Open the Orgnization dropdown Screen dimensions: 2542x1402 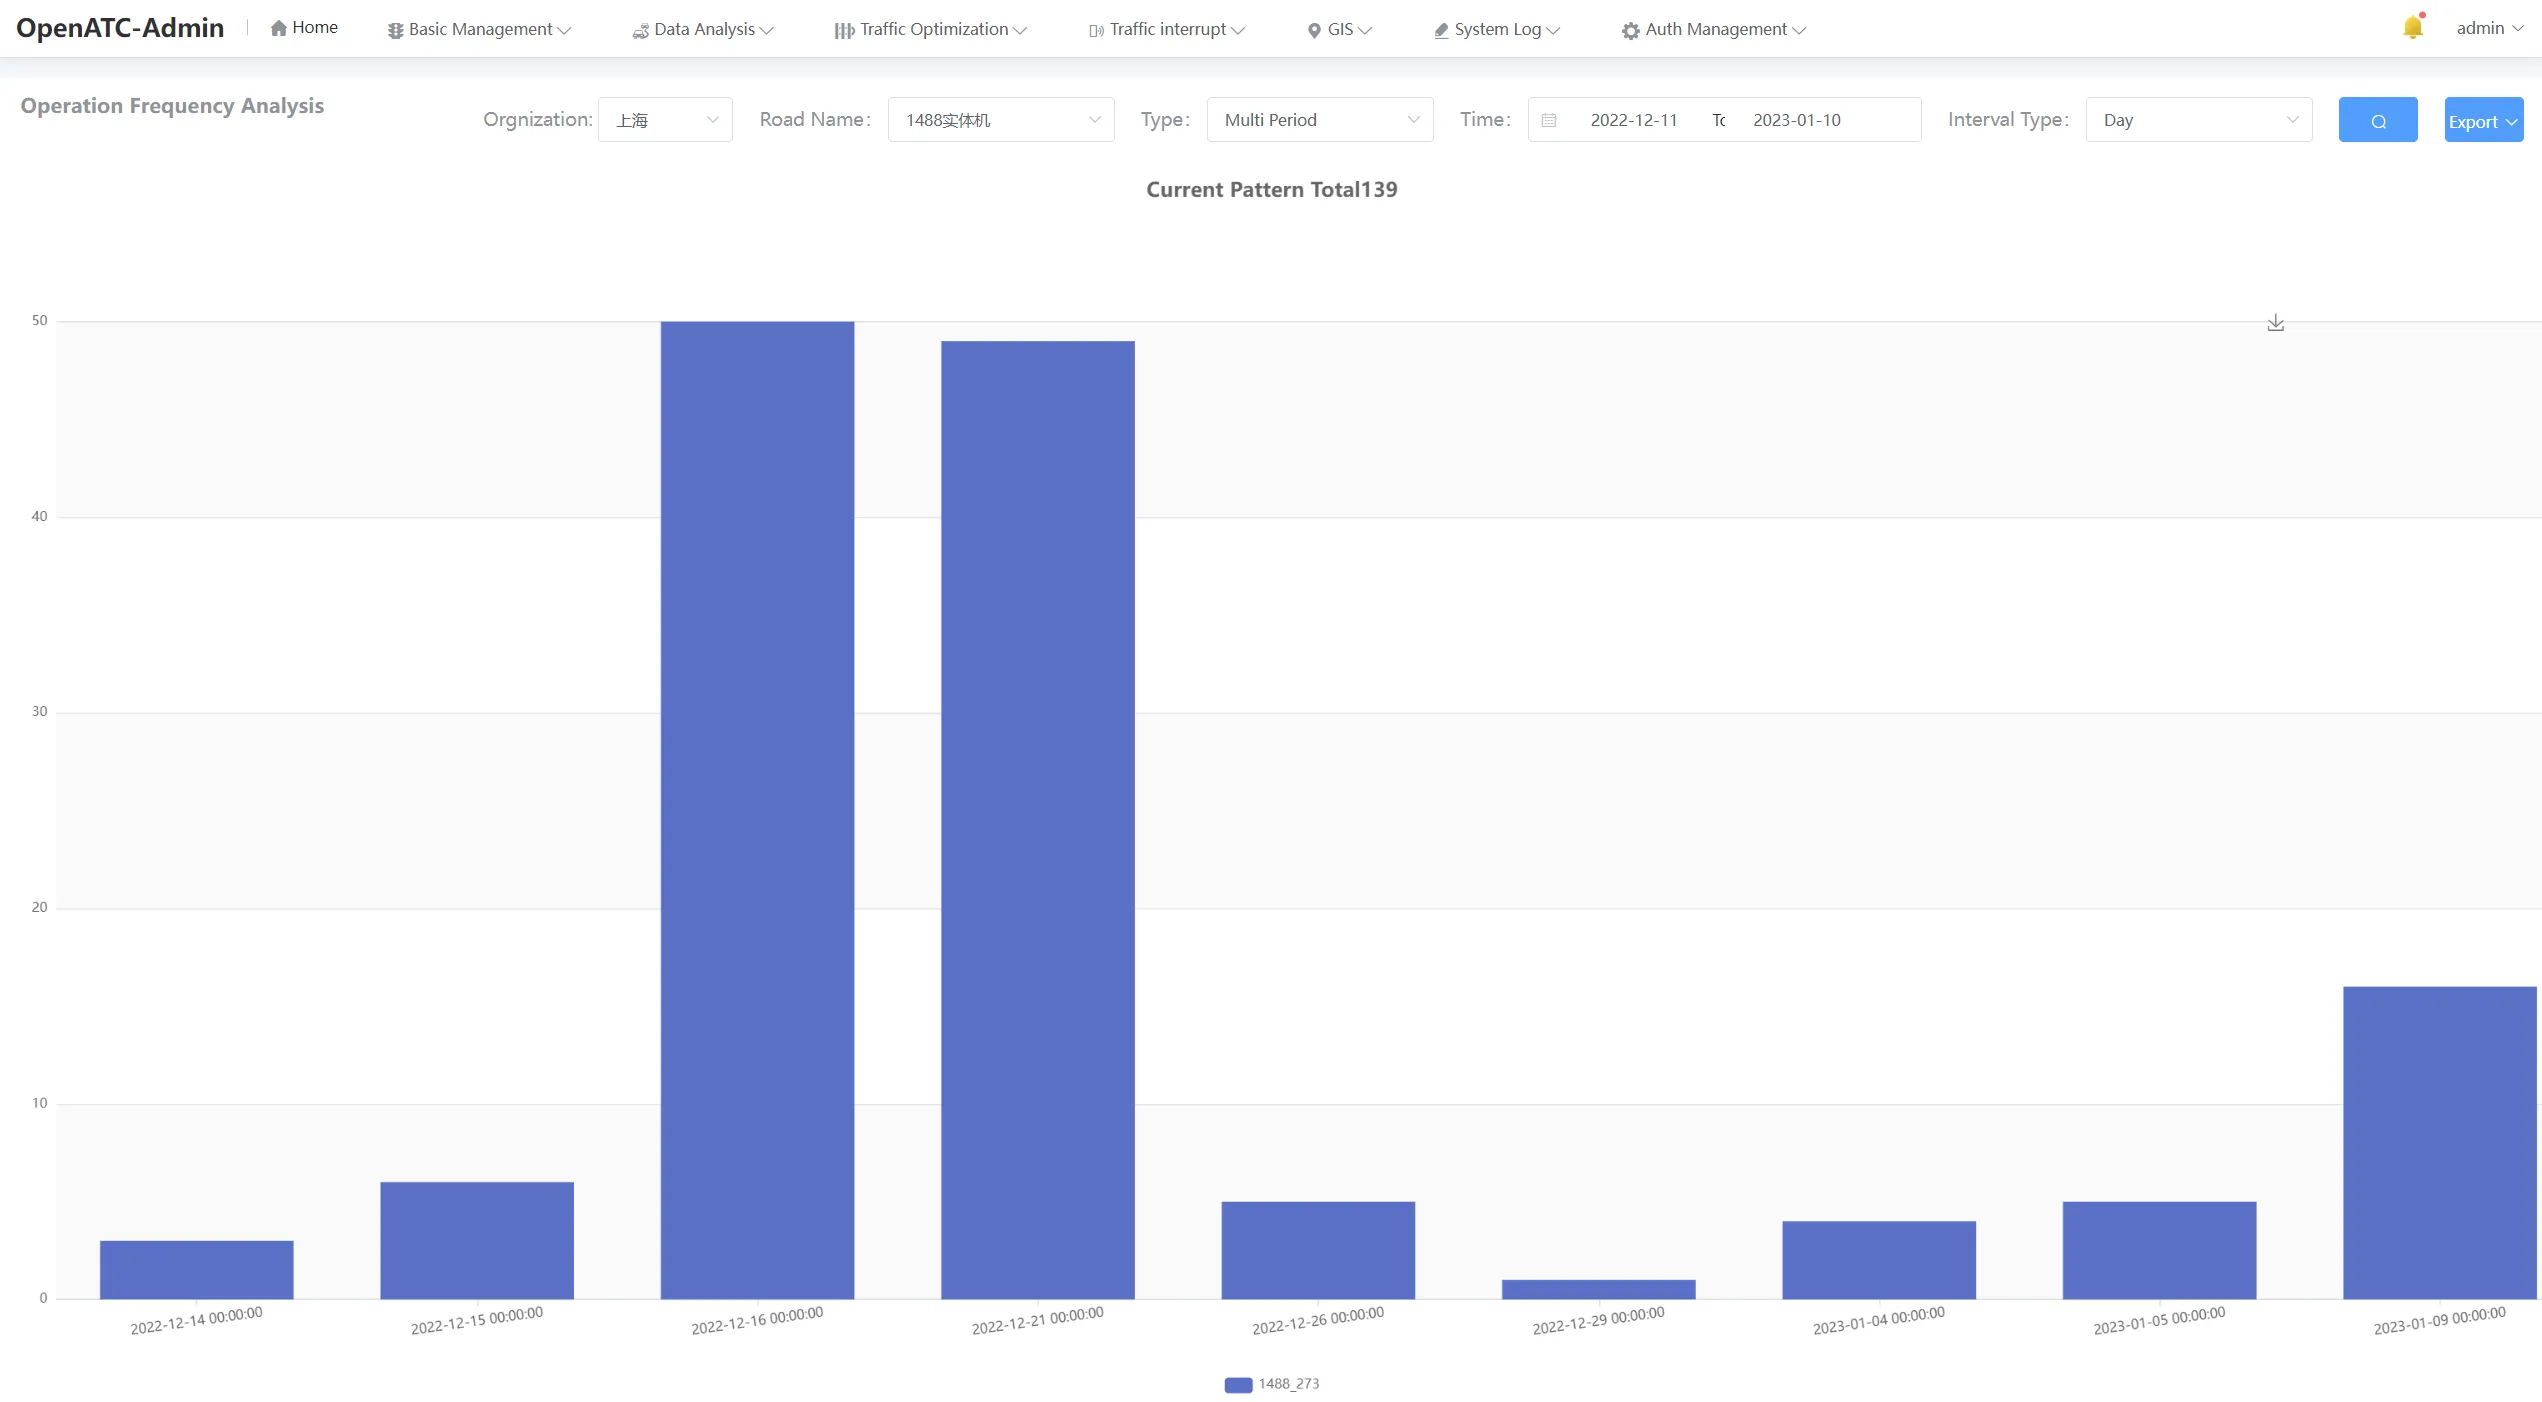coord(665,120)
